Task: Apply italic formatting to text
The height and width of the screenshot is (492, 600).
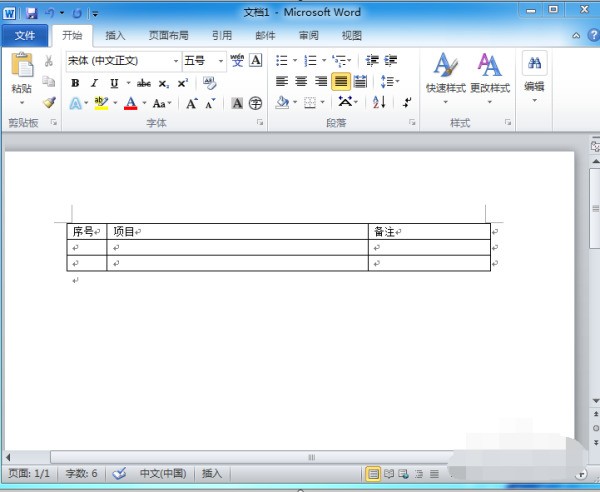Action: click(94, 83)
